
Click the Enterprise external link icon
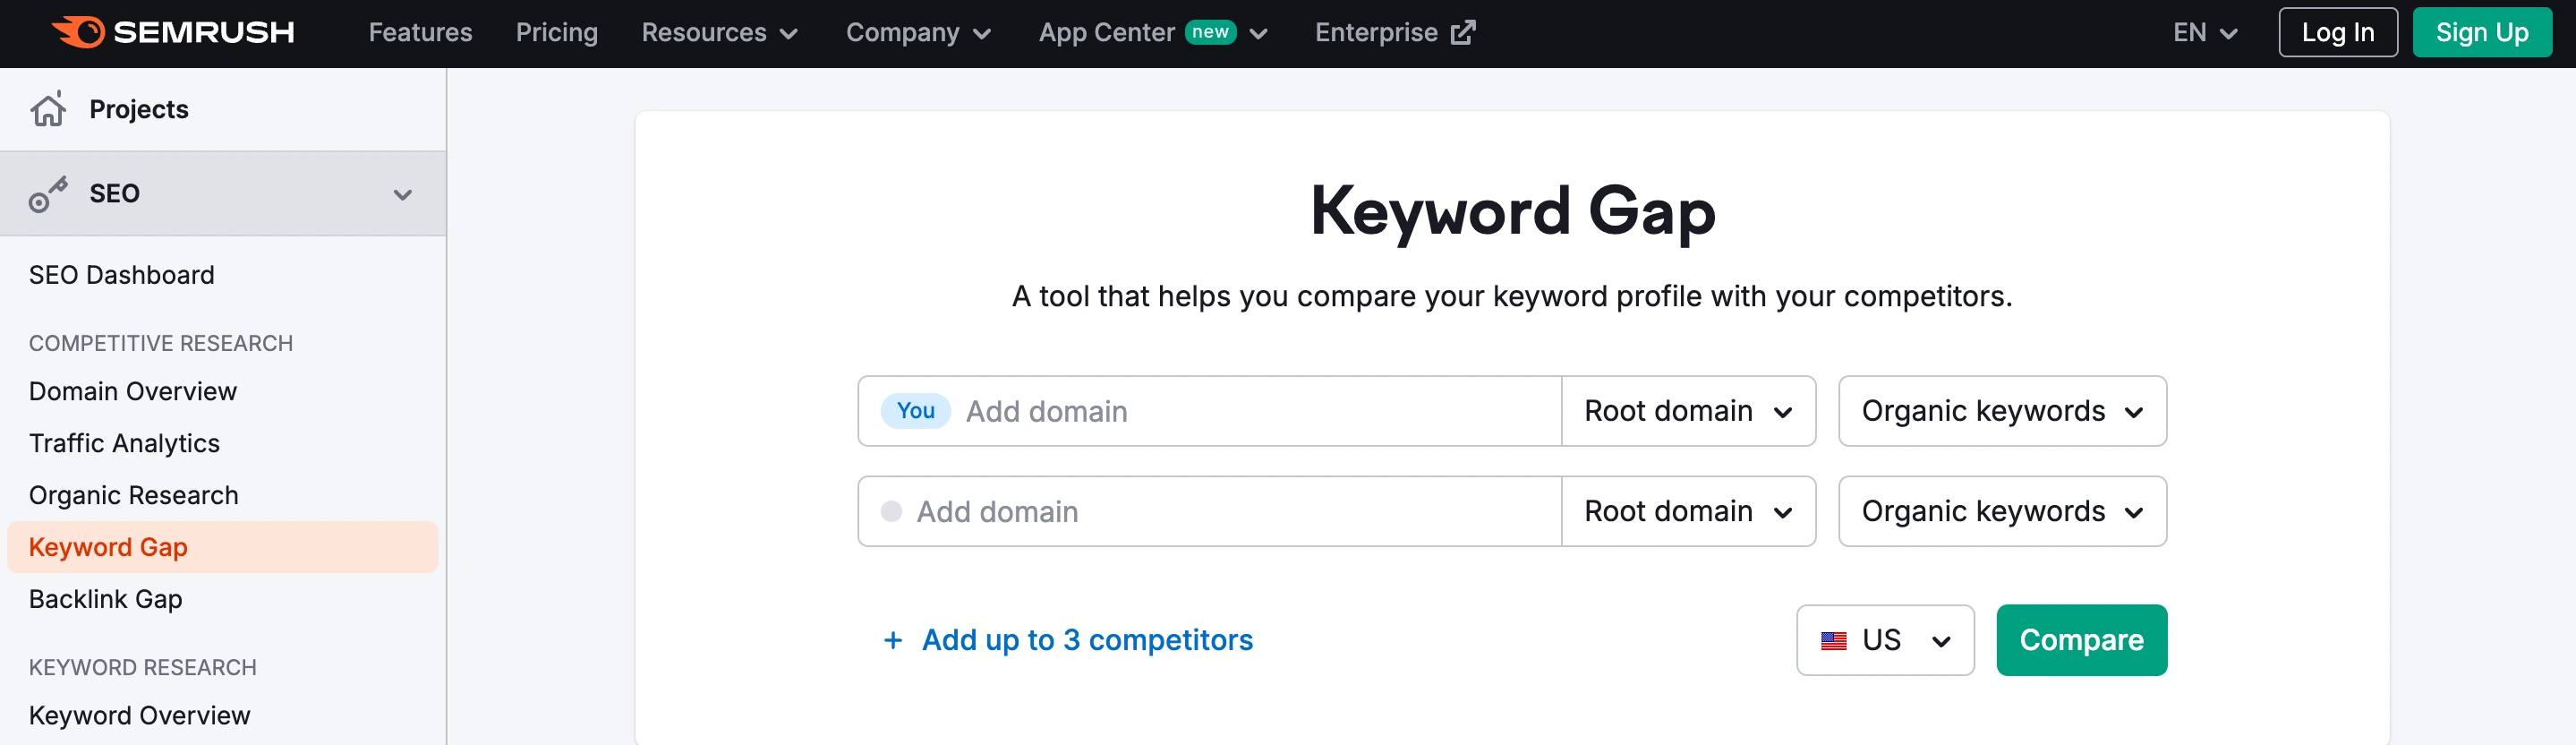tap(1463, 32)
